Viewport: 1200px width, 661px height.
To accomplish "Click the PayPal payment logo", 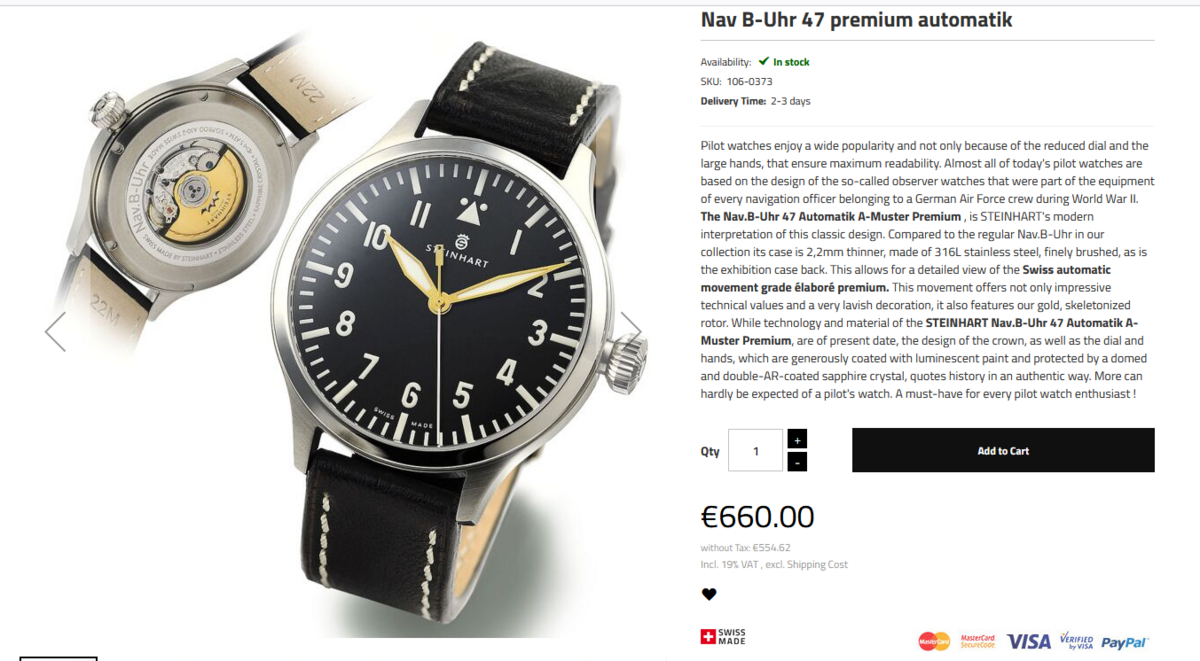I will pyautogui.click(x=1124, y=642).
